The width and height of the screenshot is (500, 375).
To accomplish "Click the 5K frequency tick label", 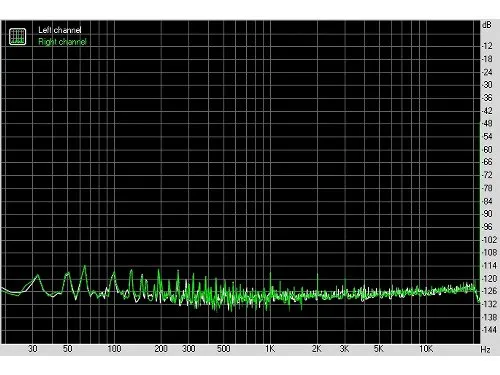I will (379, 349).
